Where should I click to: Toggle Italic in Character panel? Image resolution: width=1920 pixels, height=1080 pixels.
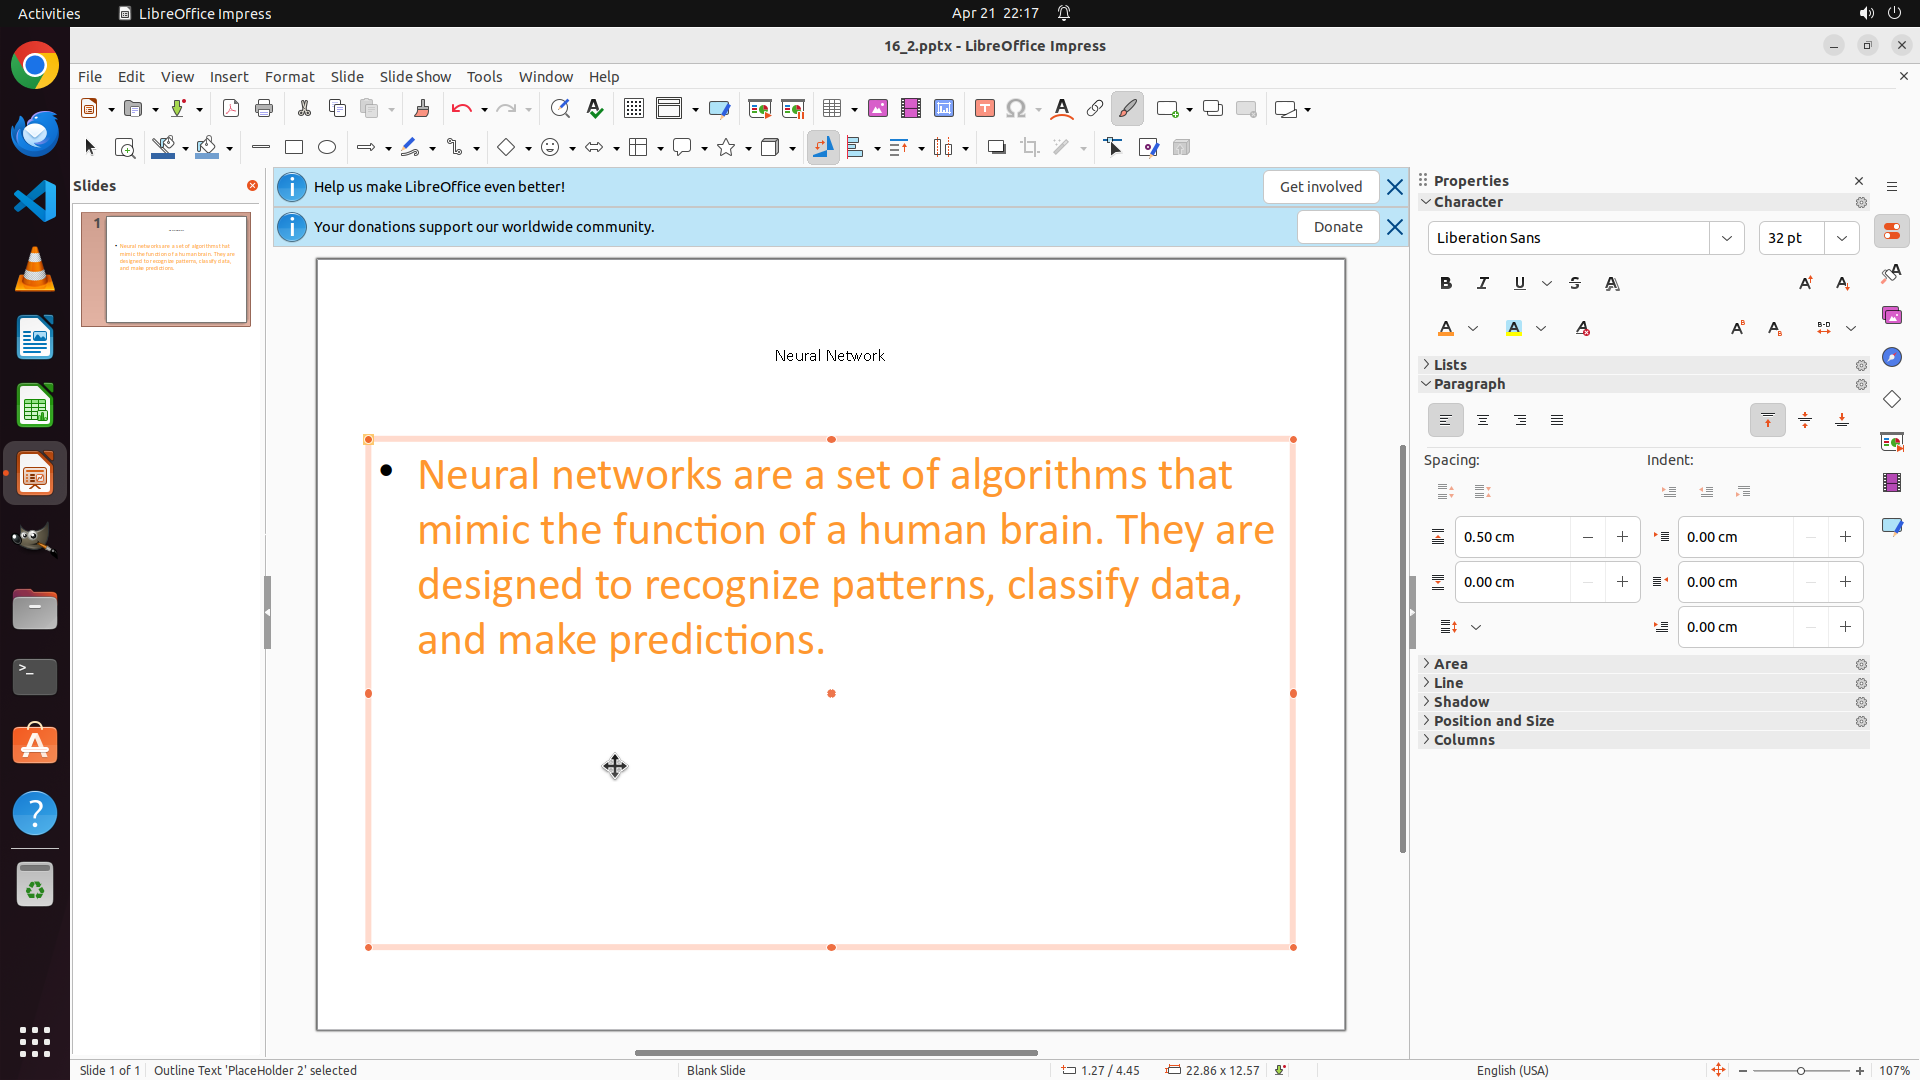pyautogui.click(x=1483, y=284)
